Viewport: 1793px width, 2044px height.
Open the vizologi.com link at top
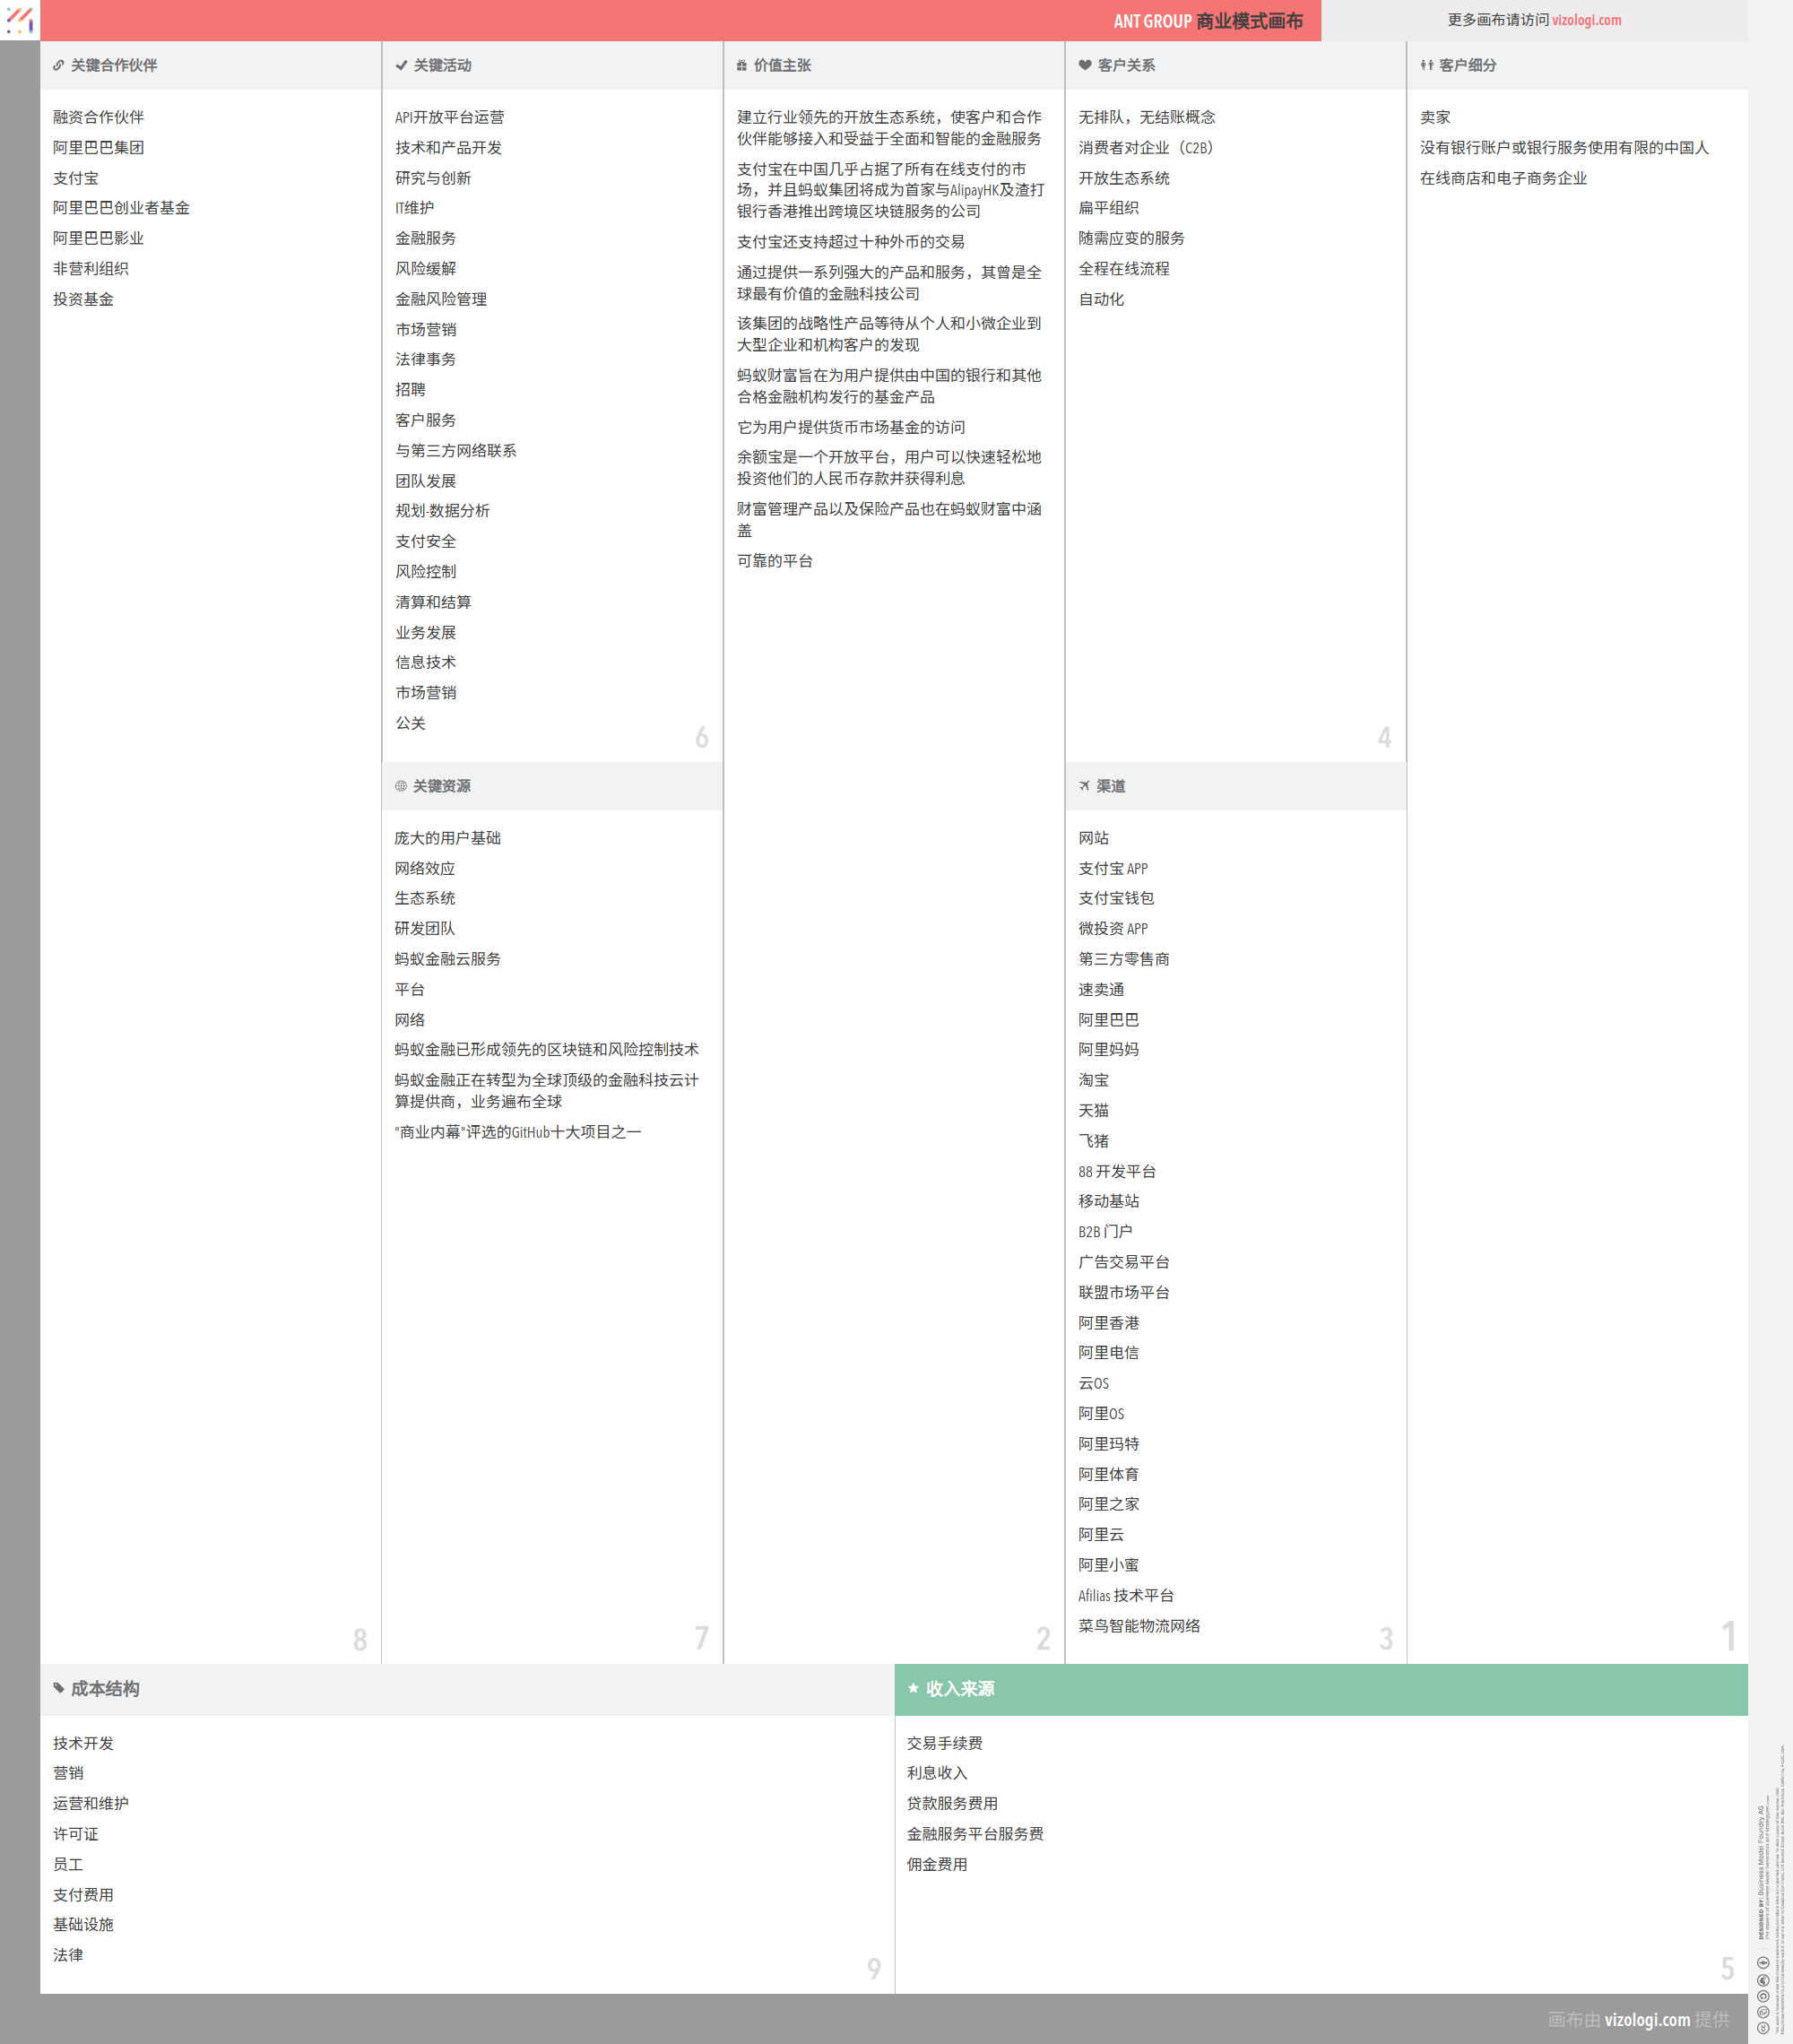tap(1586, 20)
